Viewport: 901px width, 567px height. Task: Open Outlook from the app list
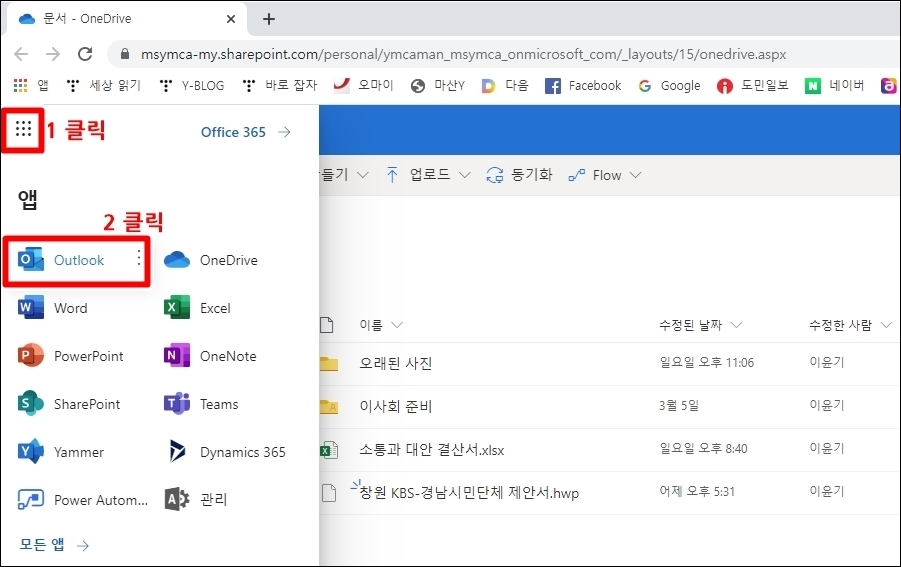(x=61, y=260)
